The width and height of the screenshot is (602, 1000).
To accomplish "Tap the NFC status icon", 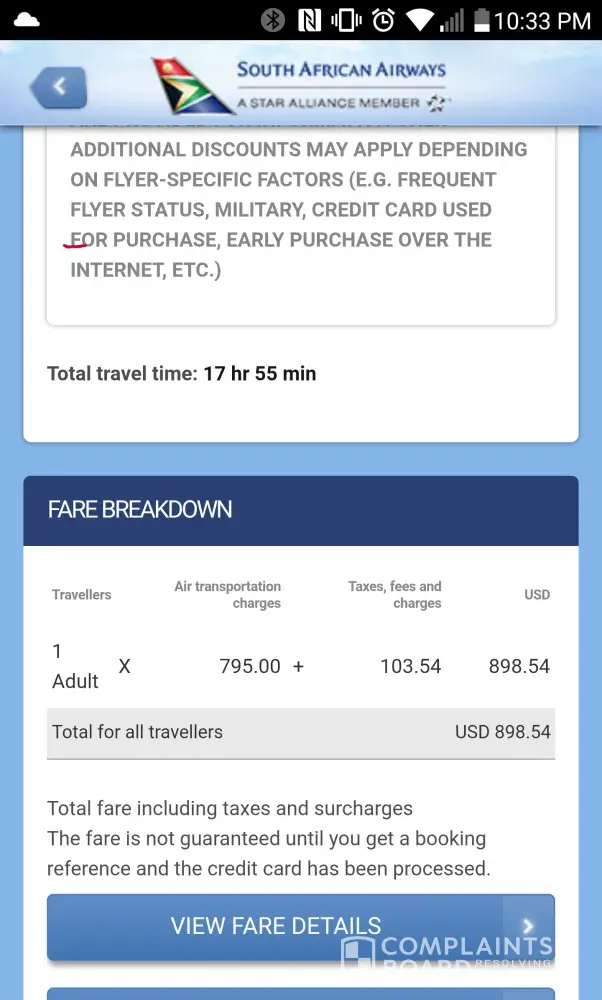I will point(309,20).
